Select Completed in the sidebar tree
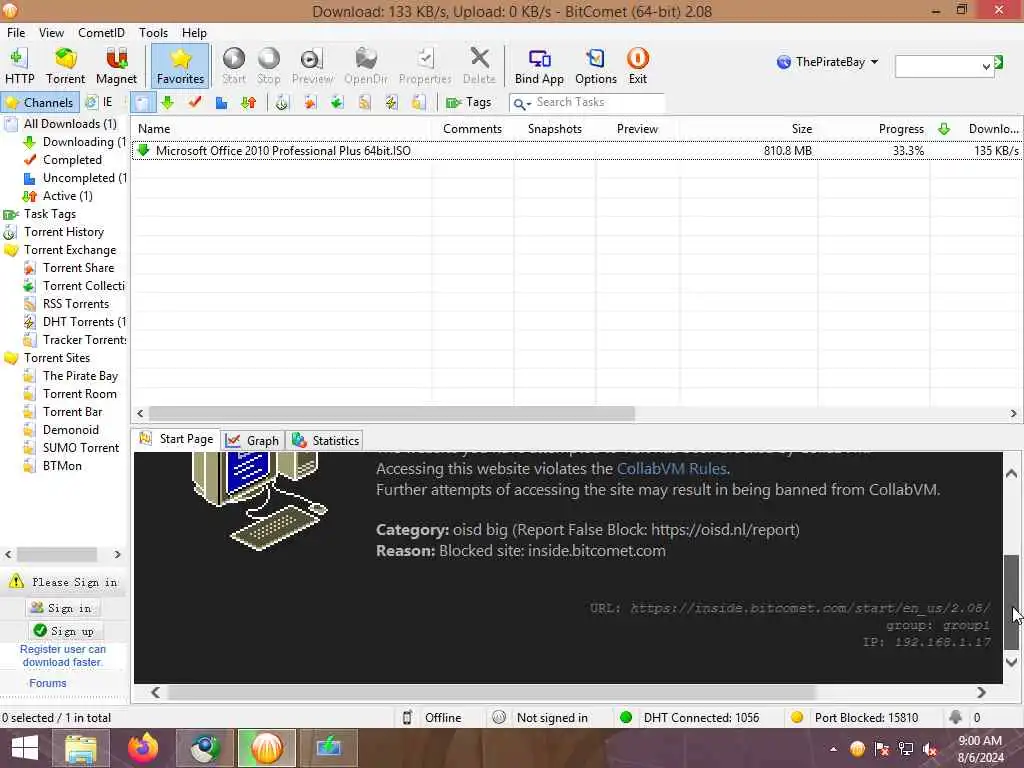This screenshot has height=768, width=1024. coord(72,160)
